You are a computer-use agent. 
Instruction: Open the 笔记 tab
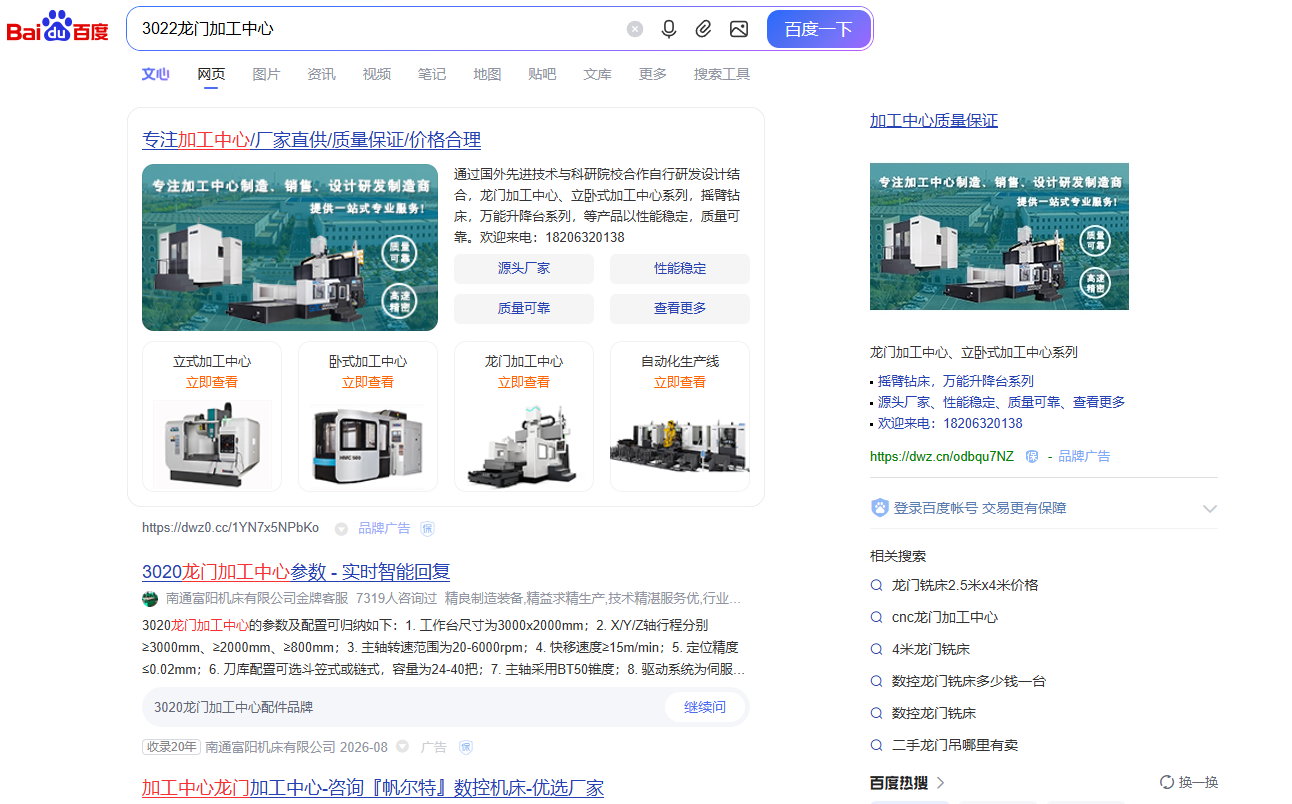coord(432,74)
